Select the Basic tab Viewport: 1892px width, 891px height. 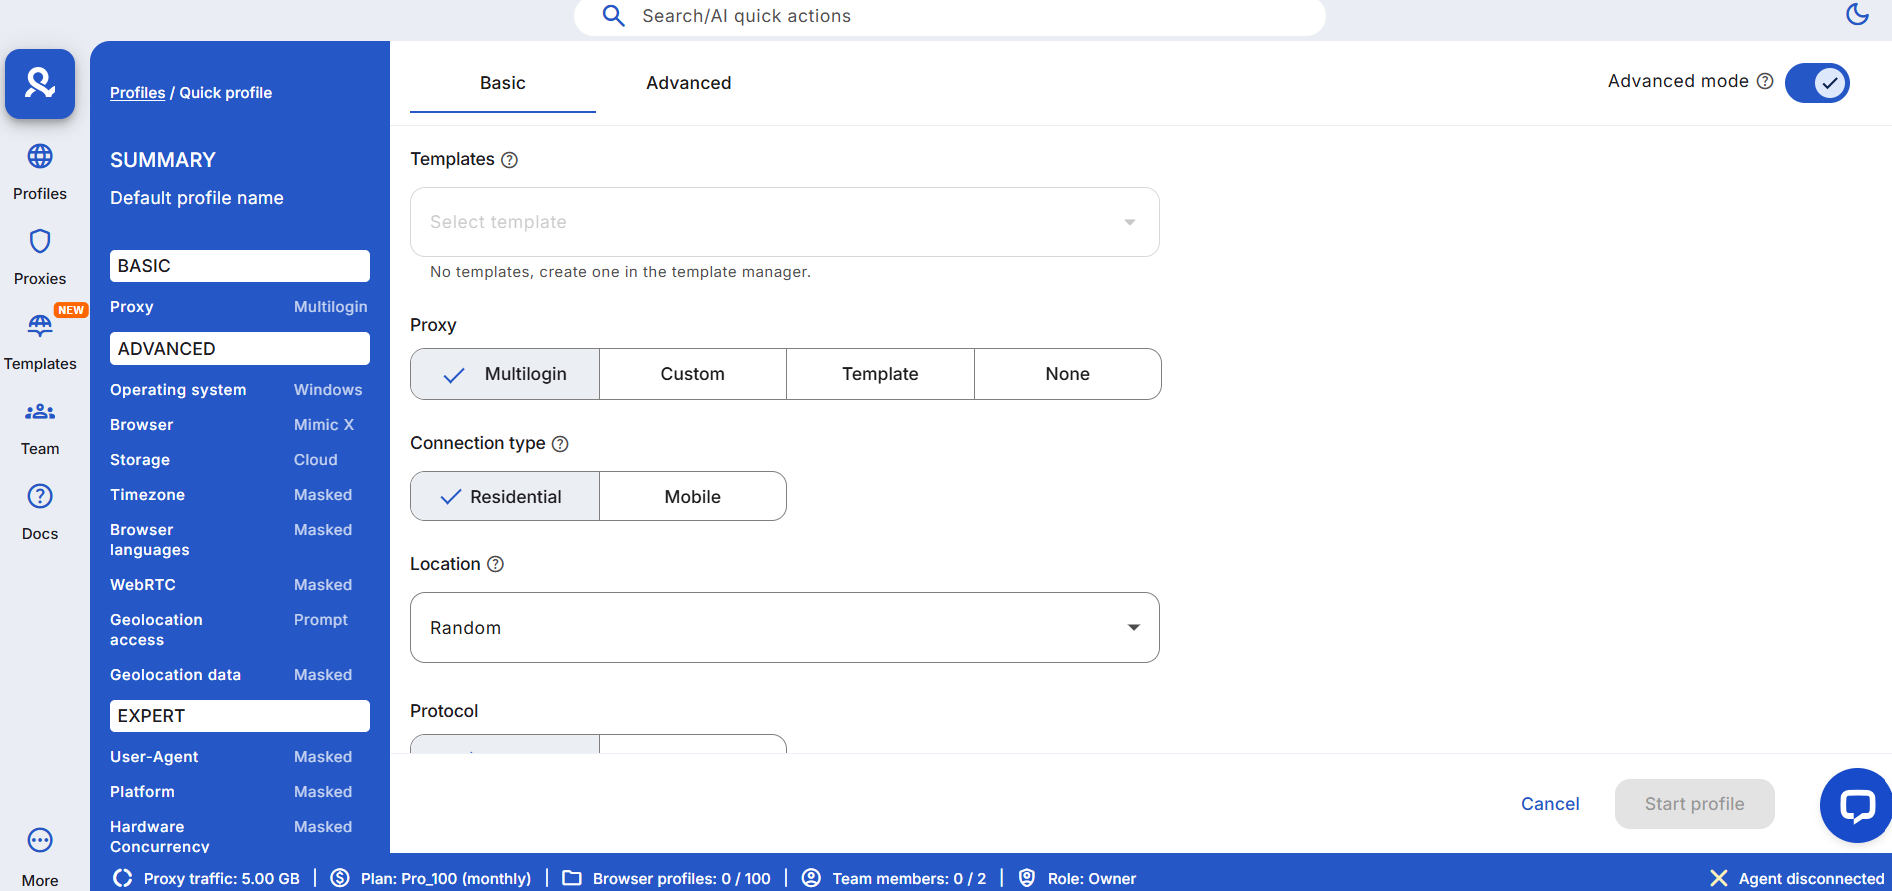(x=502, y=83)
